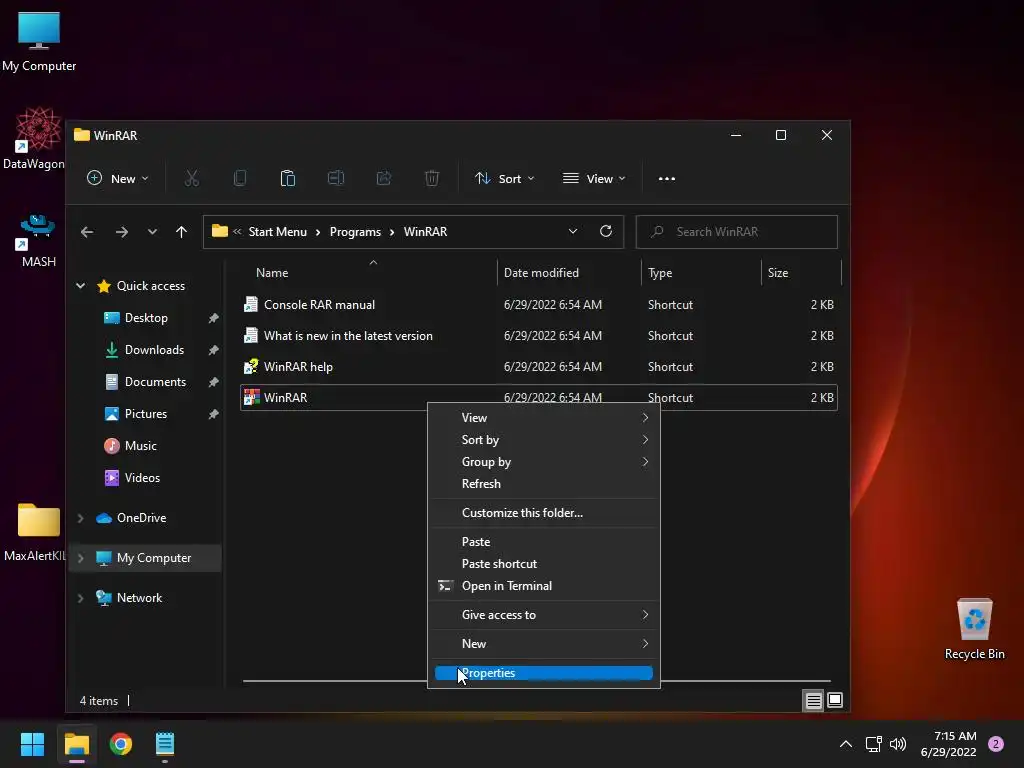Image resolution: width=1024 pixels, height=768 pixels.
Task: Open Sort by submenu in context menu
Action: coord(543,440)
